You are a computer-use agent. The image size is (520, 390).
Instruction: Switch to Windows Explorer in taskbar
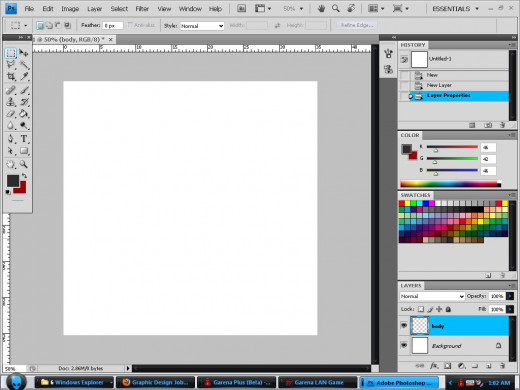(74, 382)
